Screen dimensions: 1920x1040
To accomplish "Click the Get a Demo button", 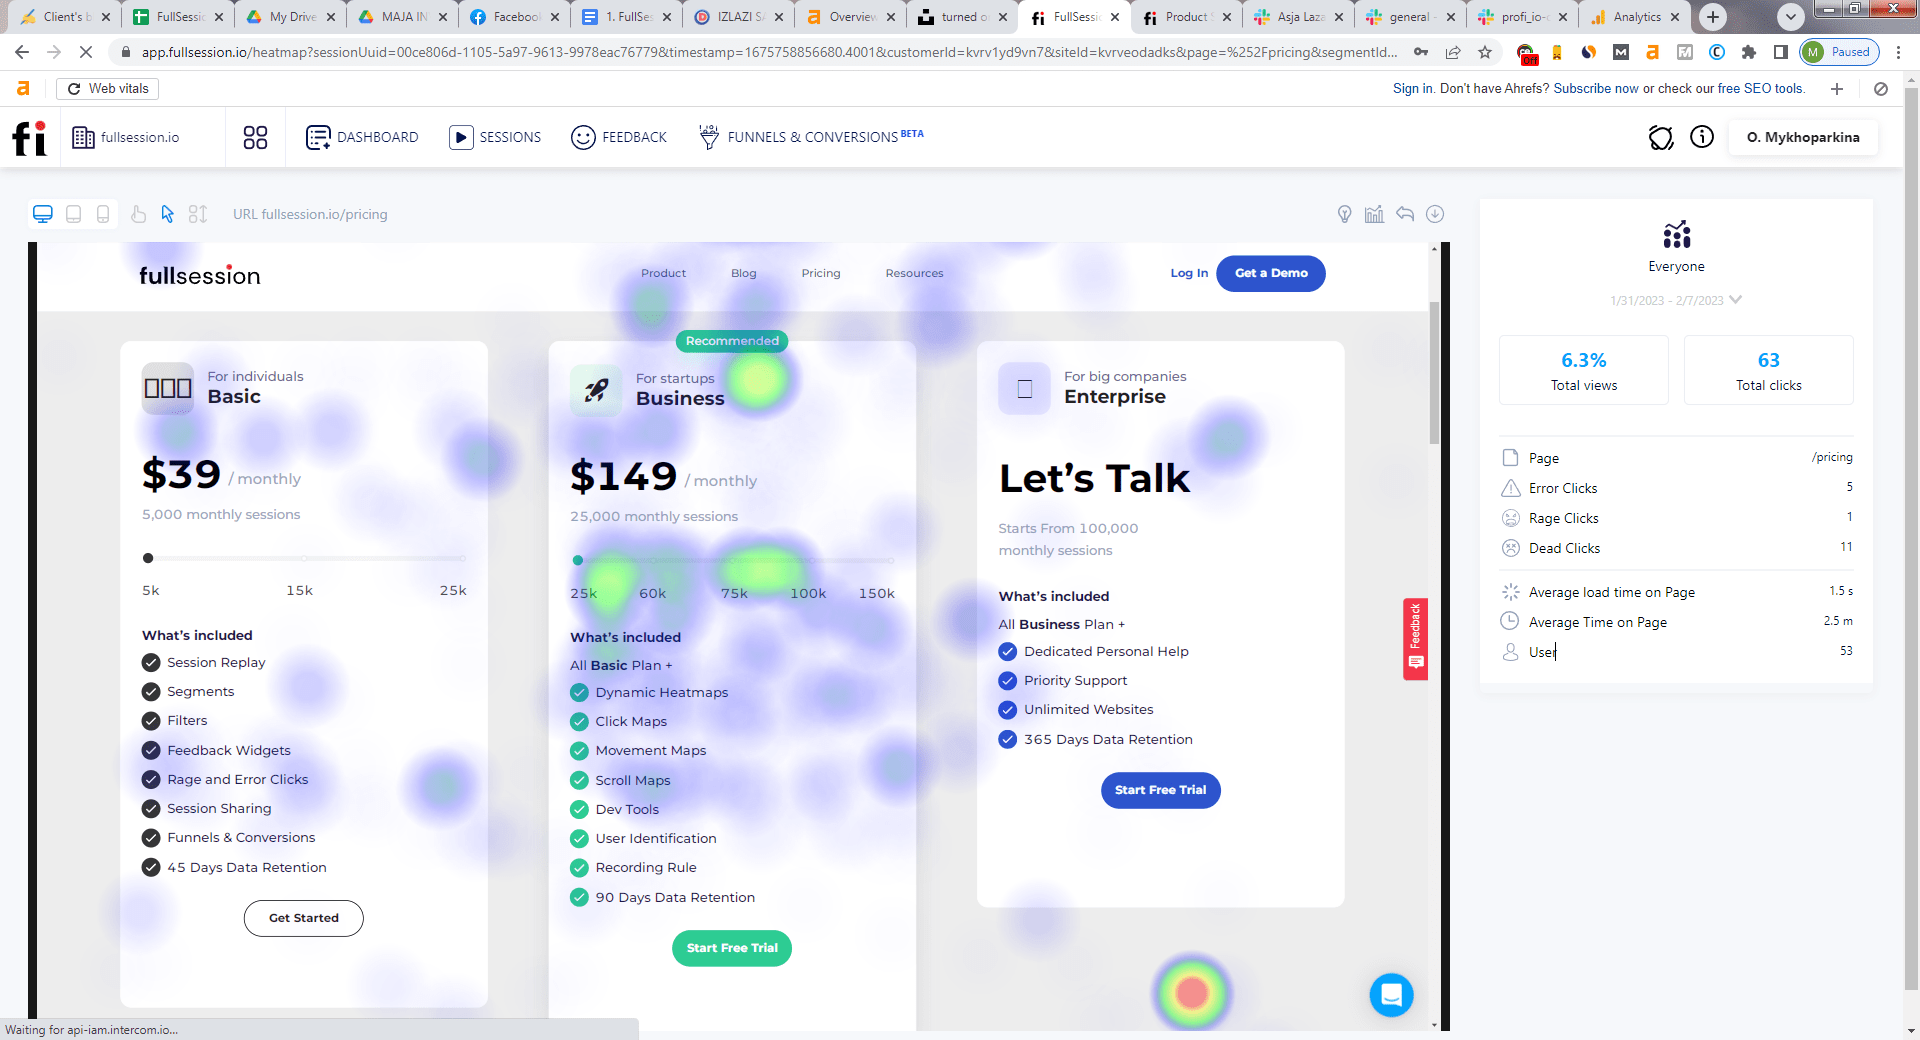I will [1271, 273].
